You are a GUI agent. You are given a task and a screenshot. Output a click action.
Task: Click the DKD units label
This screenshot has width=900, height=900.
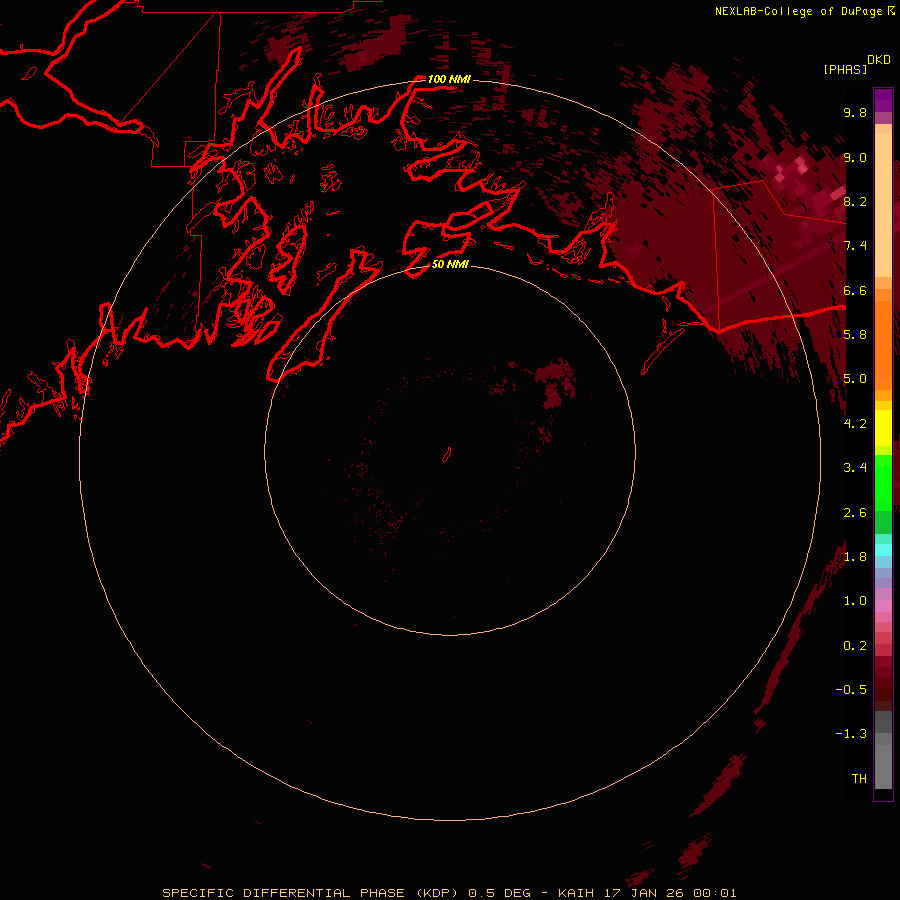[879, 60]
